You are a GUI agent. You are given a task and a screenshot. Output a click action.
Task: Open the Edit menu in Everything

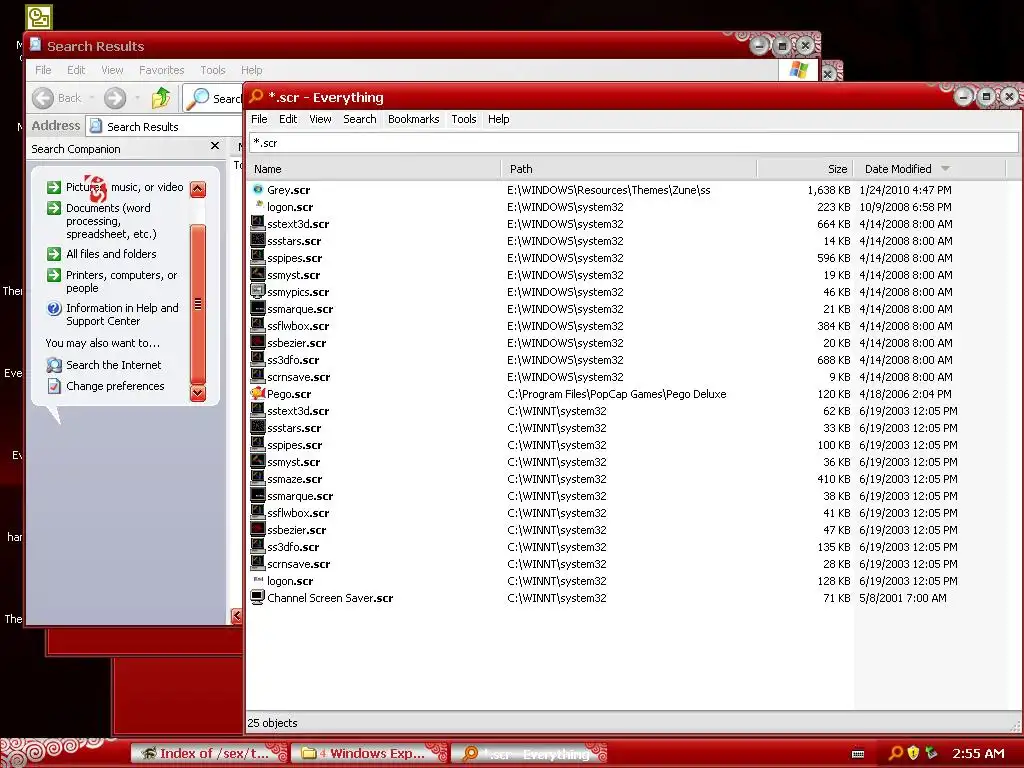288,119
